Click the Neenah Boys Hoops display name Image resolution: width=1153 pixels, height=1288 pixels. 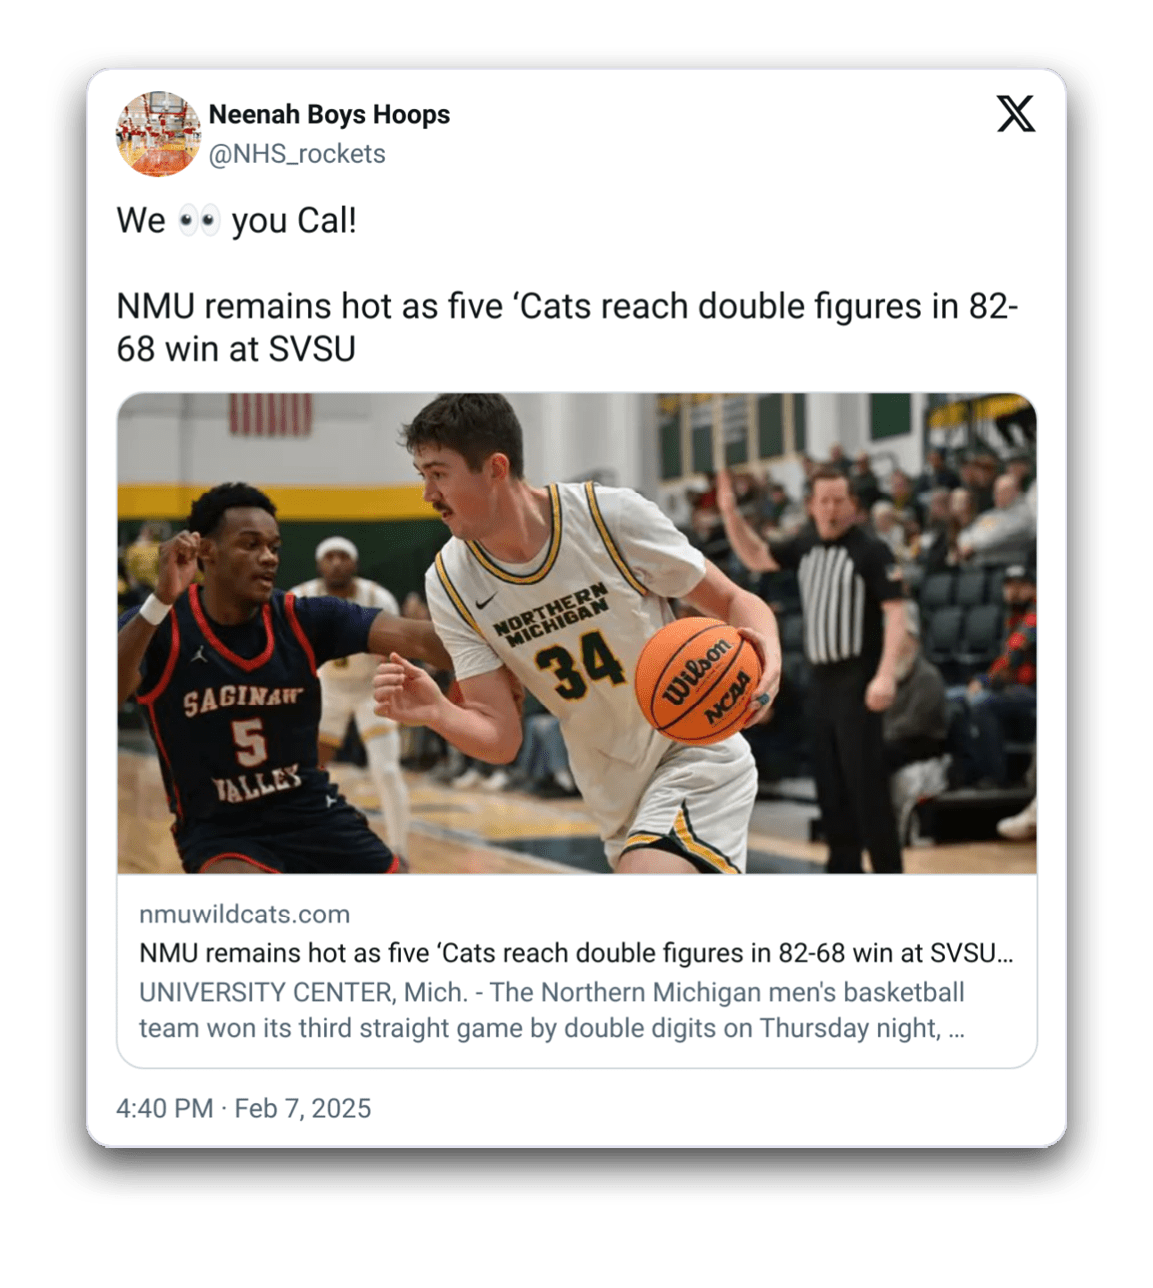(329, 115)
